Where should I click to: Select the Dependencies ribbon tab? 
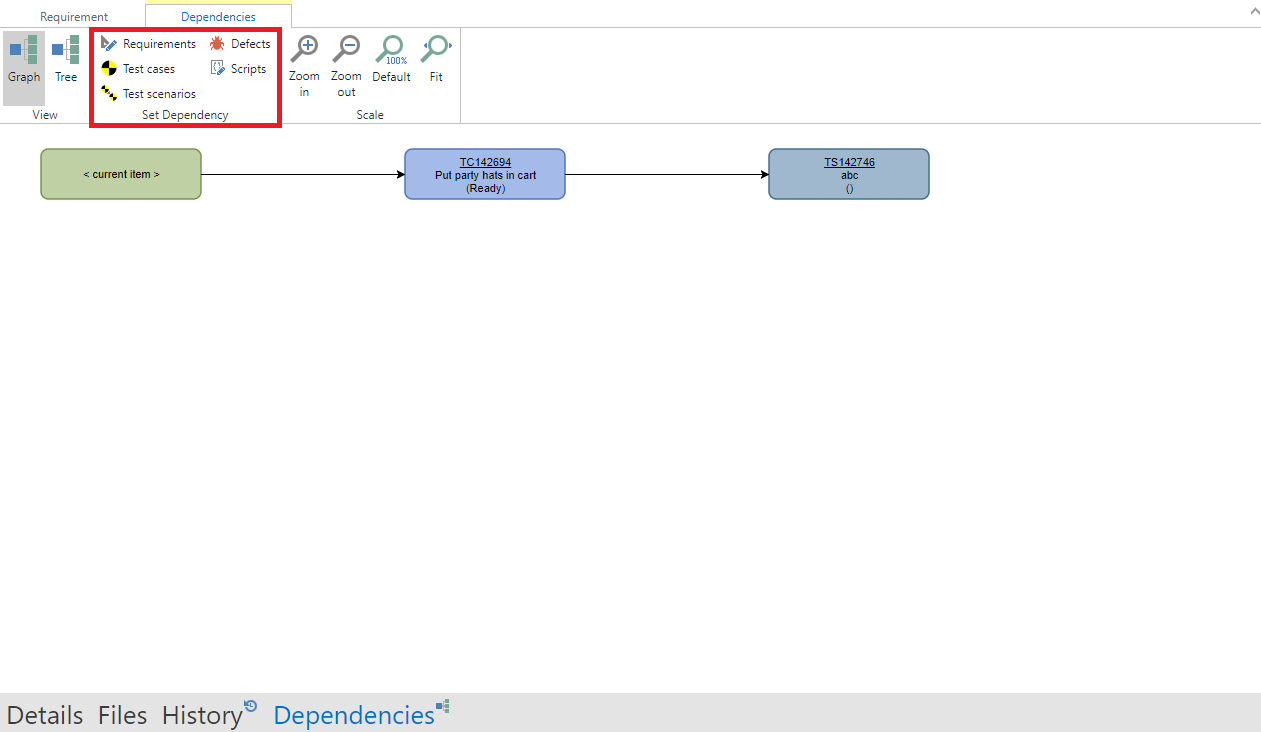(x=218, y=17)
